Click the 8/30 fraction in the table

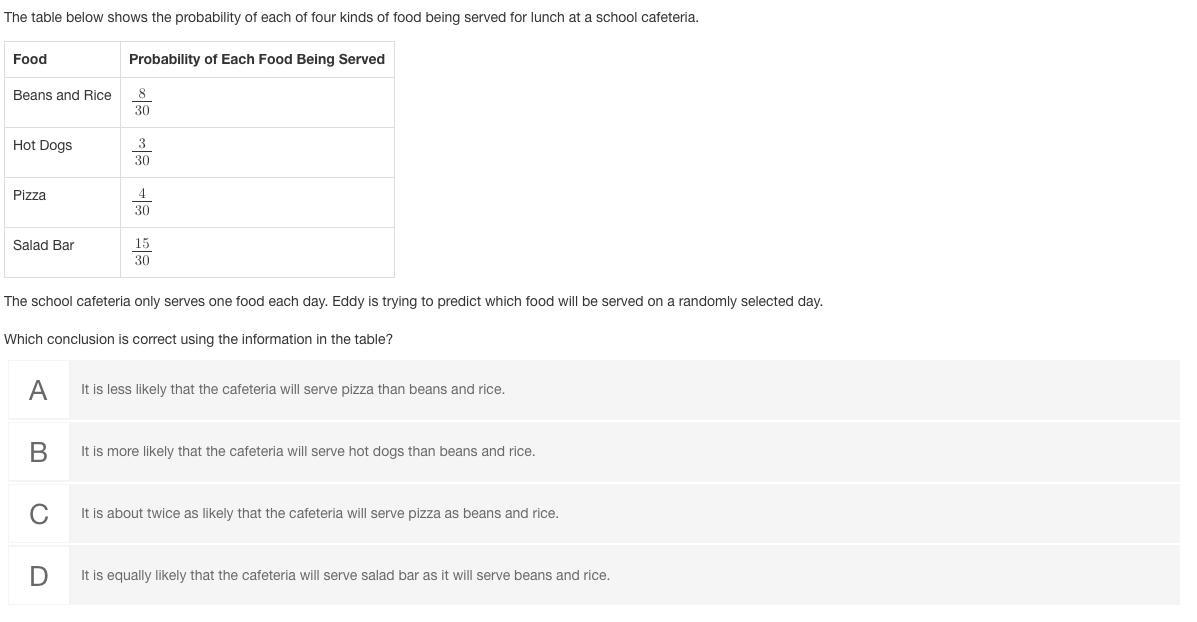(142, 102)
